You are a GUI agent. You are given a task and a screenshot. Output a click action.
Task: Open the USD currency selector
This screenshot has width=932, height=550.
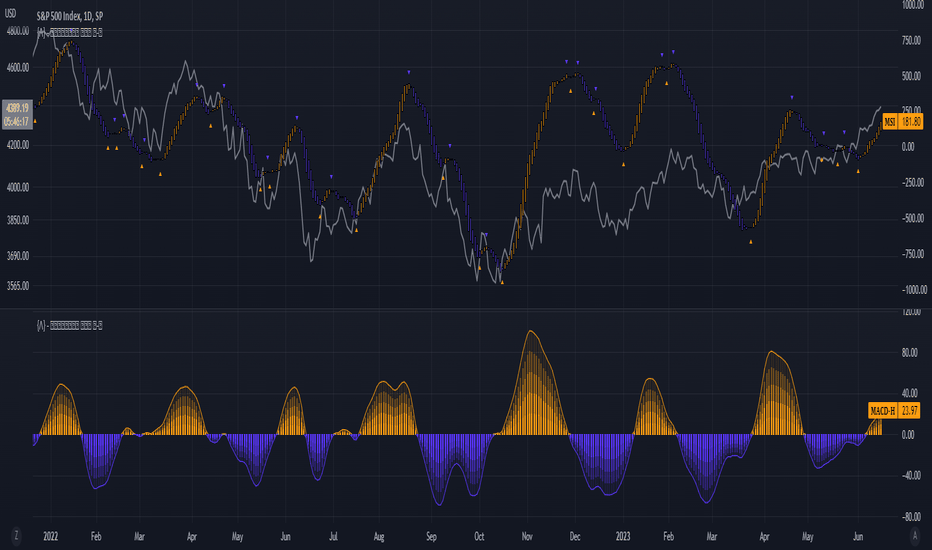(11, 14)
